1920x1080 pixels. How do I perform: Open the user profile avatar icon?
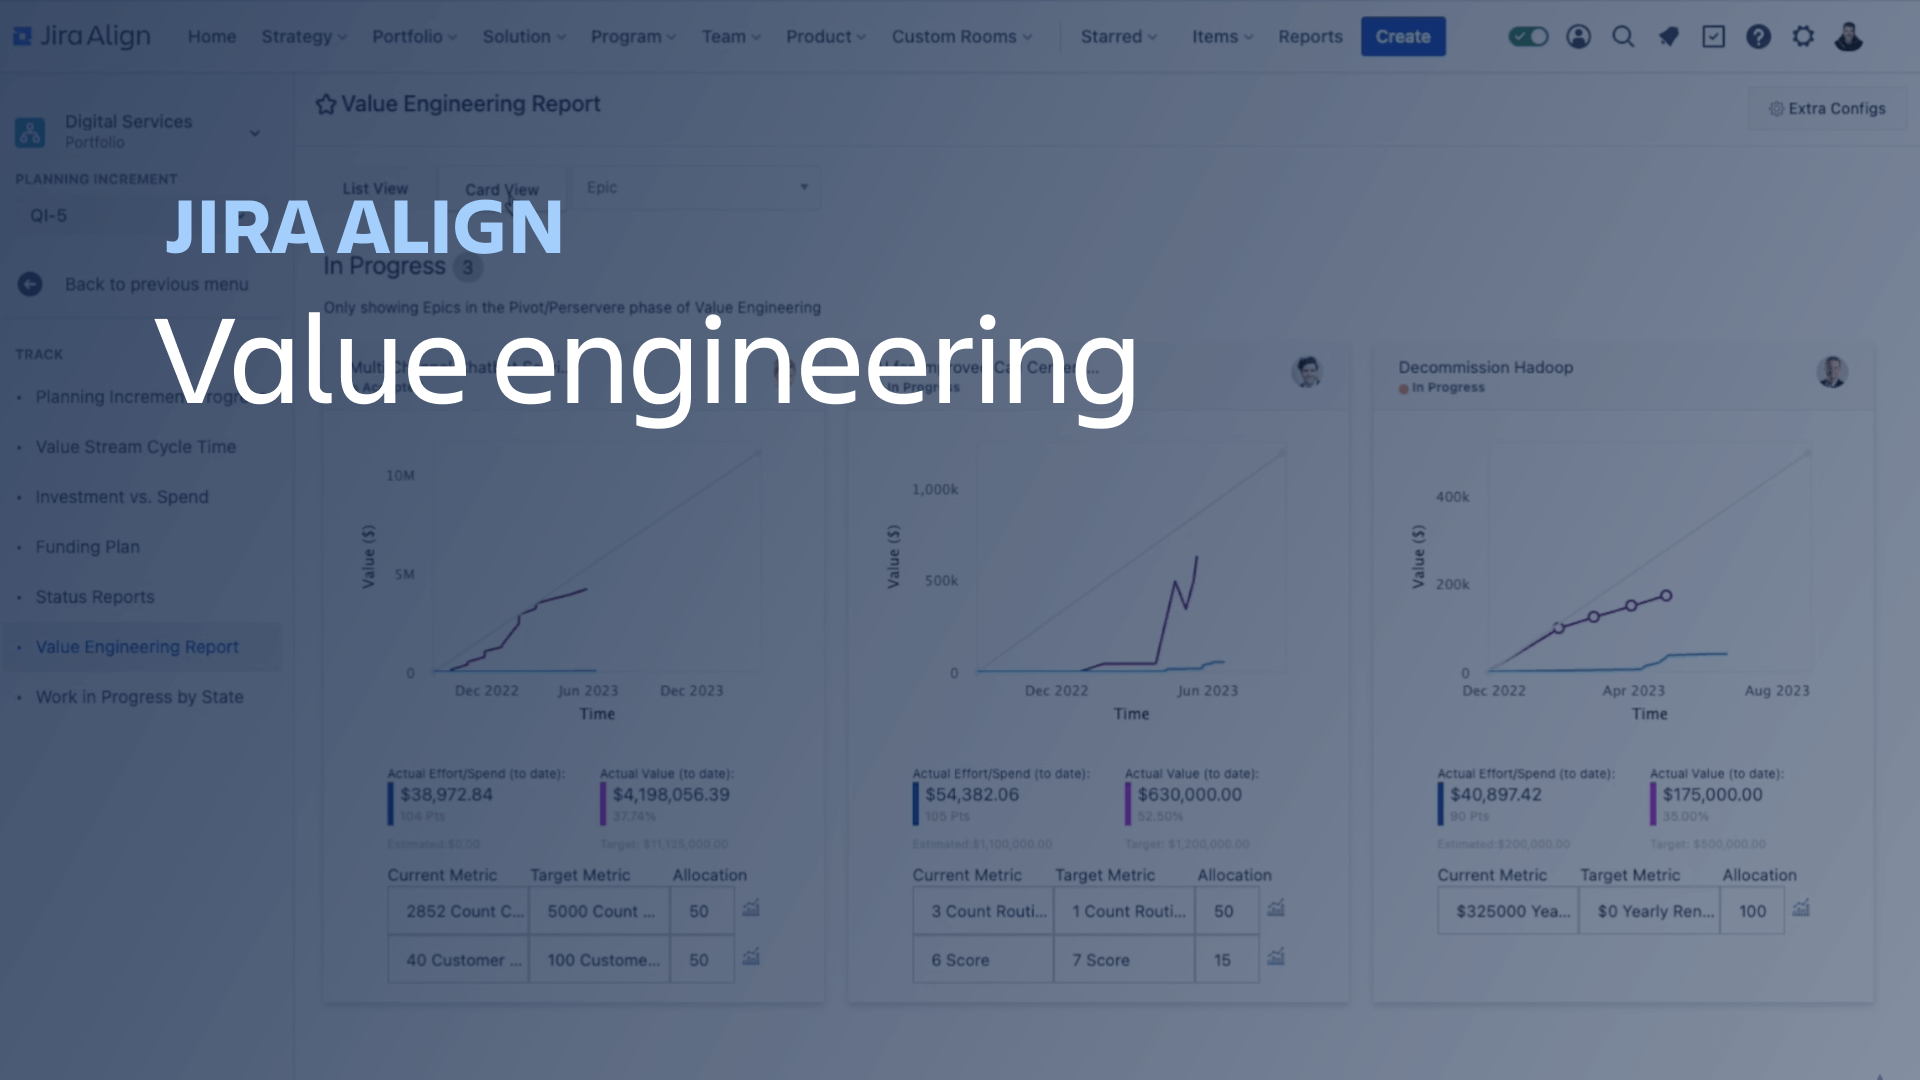tap(1847, 36)
